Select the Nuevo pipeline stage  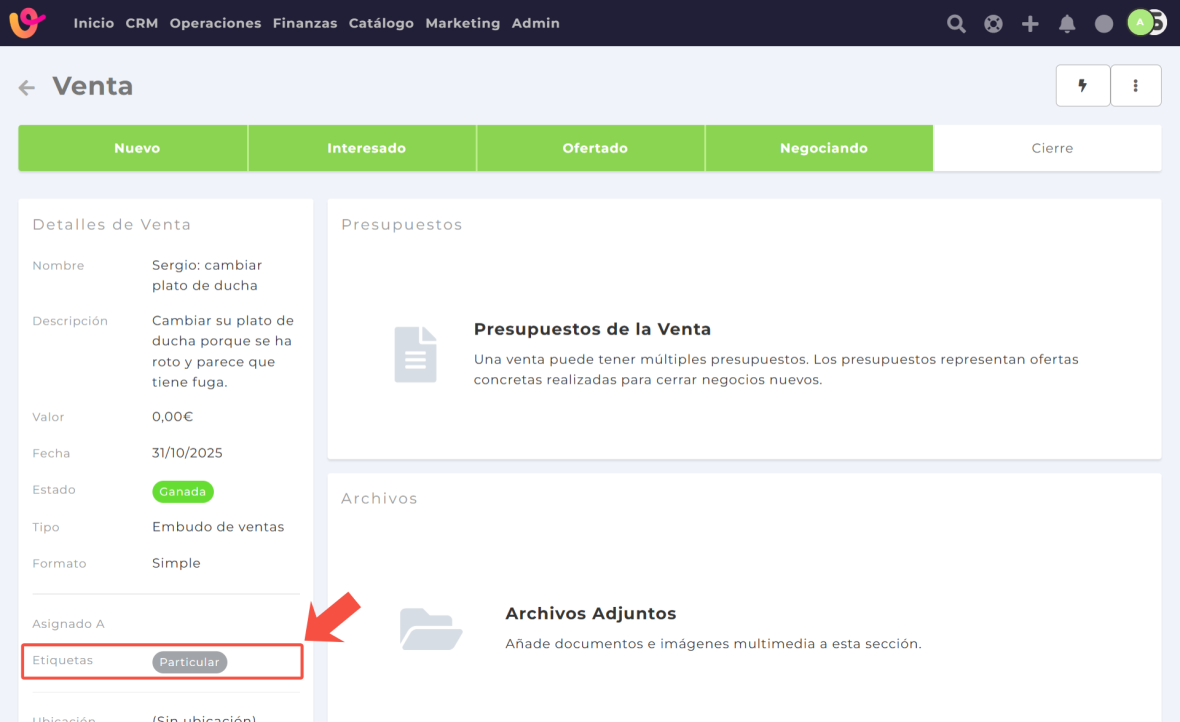[x=137, y=148]
